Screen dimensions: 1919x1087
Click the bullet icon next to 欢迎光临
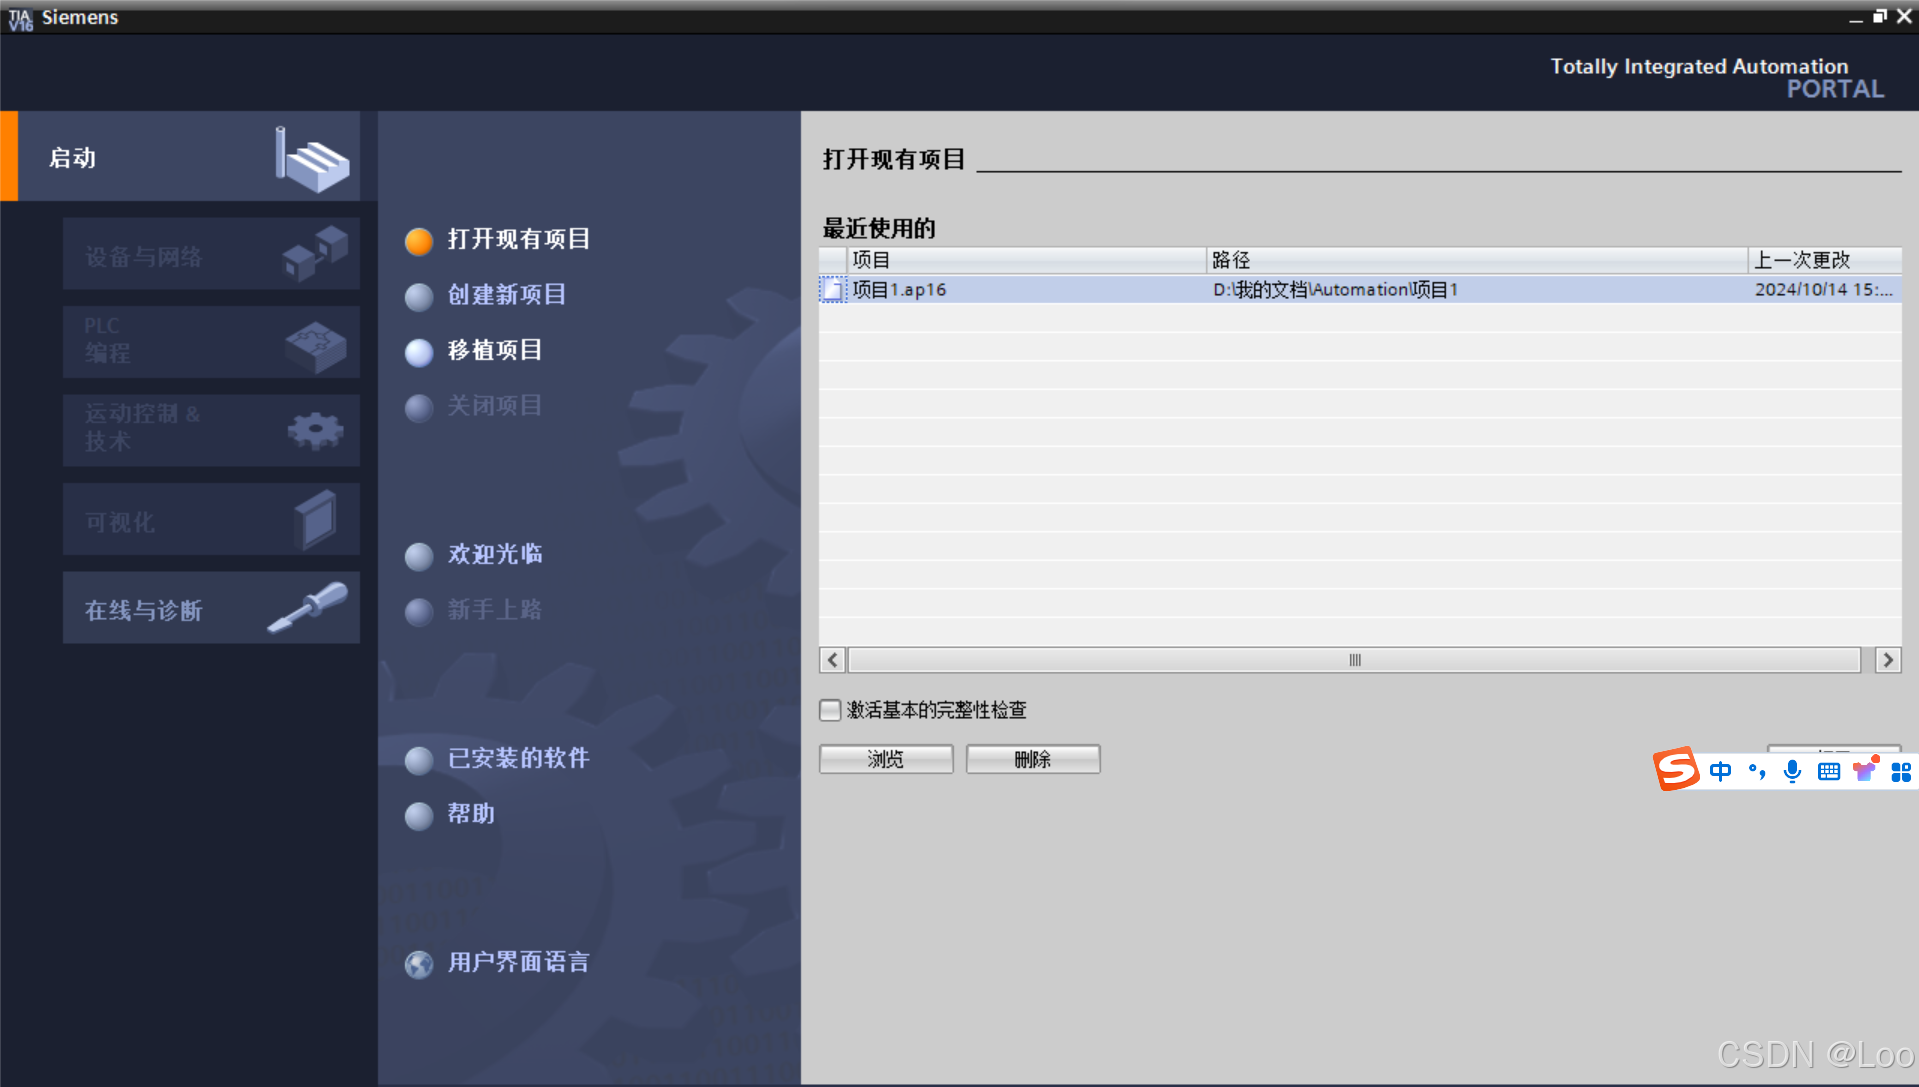coord(419,556)
